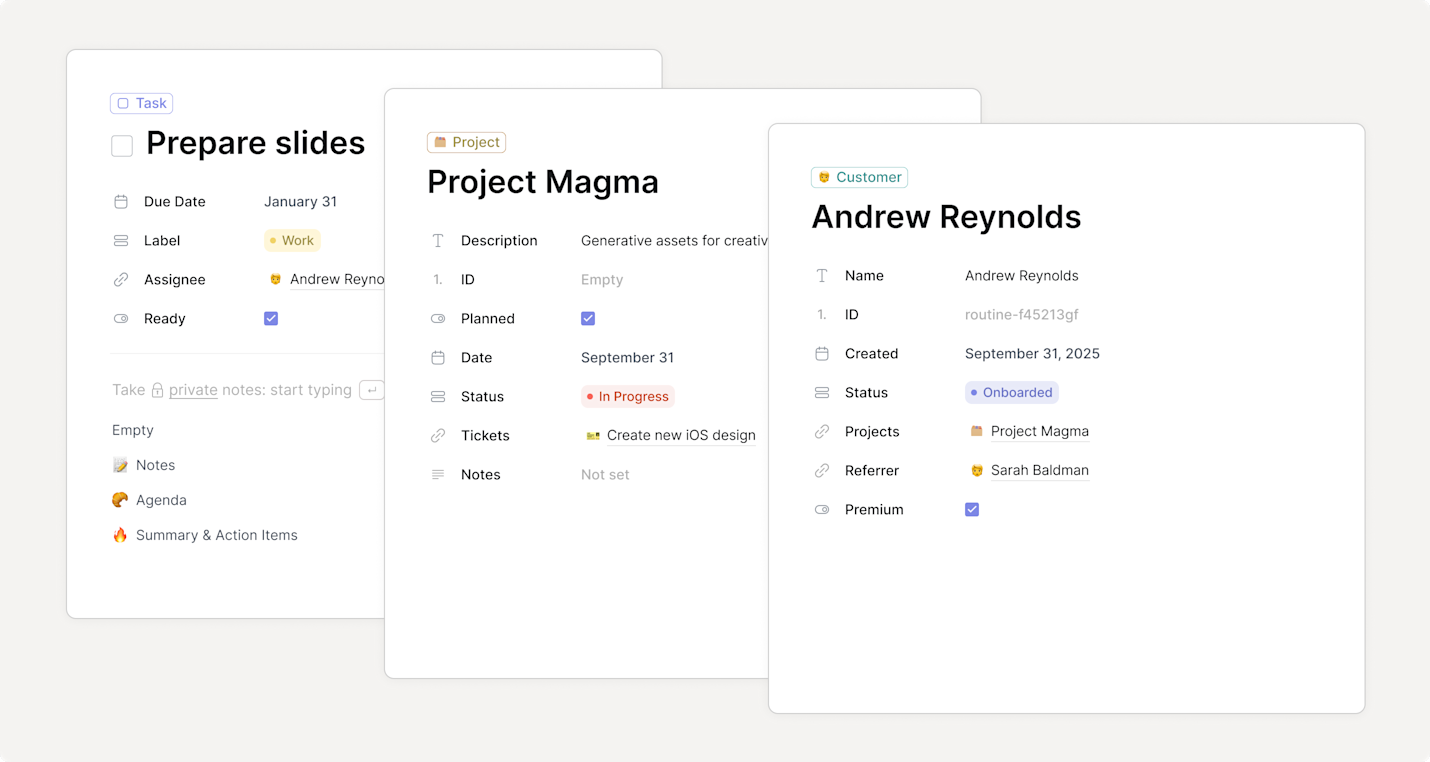Click the 'Empty' ID value in Project card

point(602,280)
